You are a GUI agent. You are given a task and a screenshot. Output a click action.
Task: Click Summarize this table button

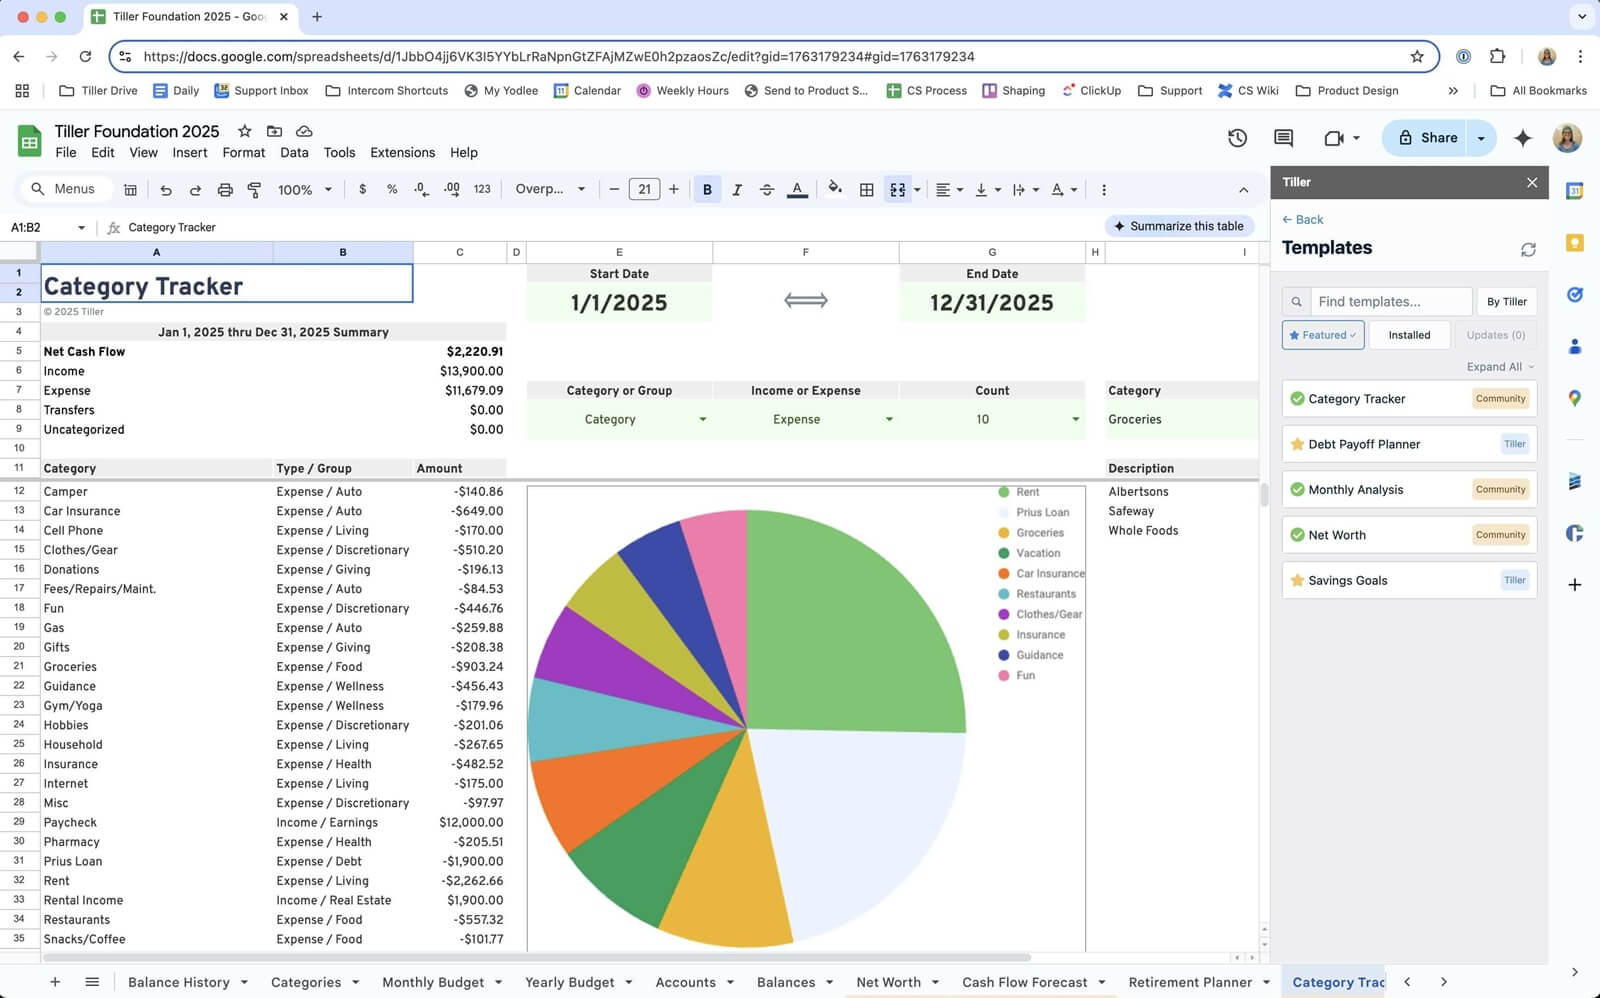(x=1179, y=226)
